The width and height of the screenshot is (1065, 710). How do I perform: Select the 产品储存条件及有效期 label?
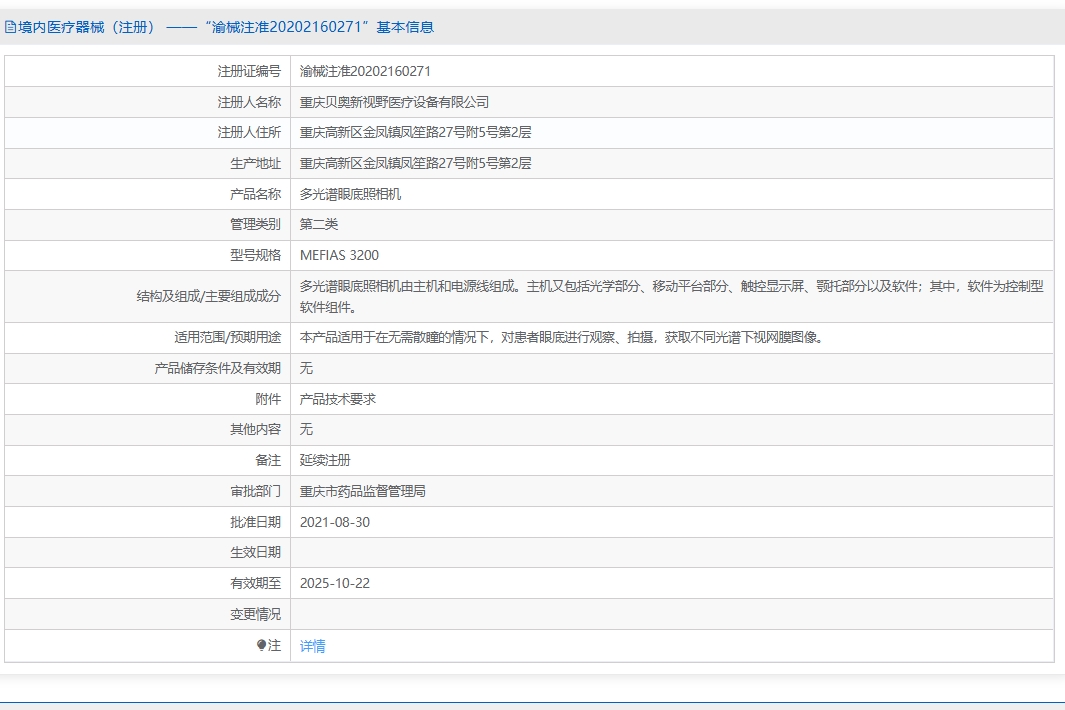[x=217, y=368]
